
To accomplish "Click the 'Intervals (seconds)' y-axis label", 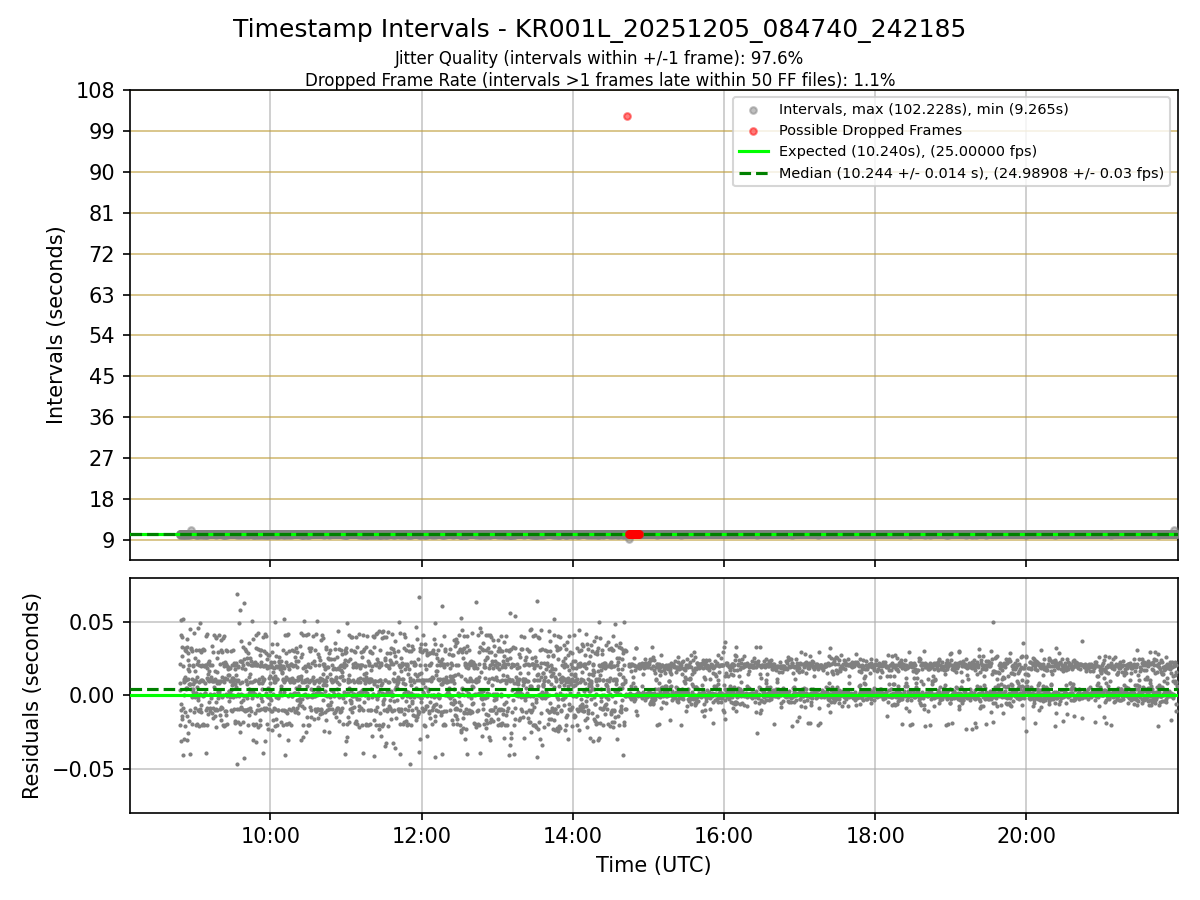I will (56, 325).
